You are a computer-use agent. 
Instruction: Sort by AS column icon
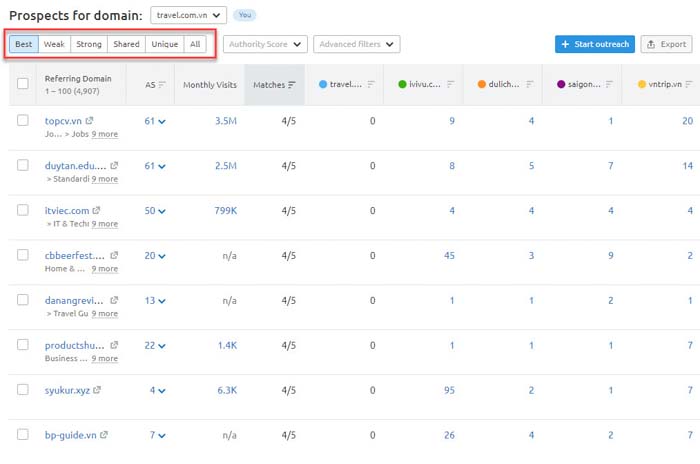[x=162, y=84]
